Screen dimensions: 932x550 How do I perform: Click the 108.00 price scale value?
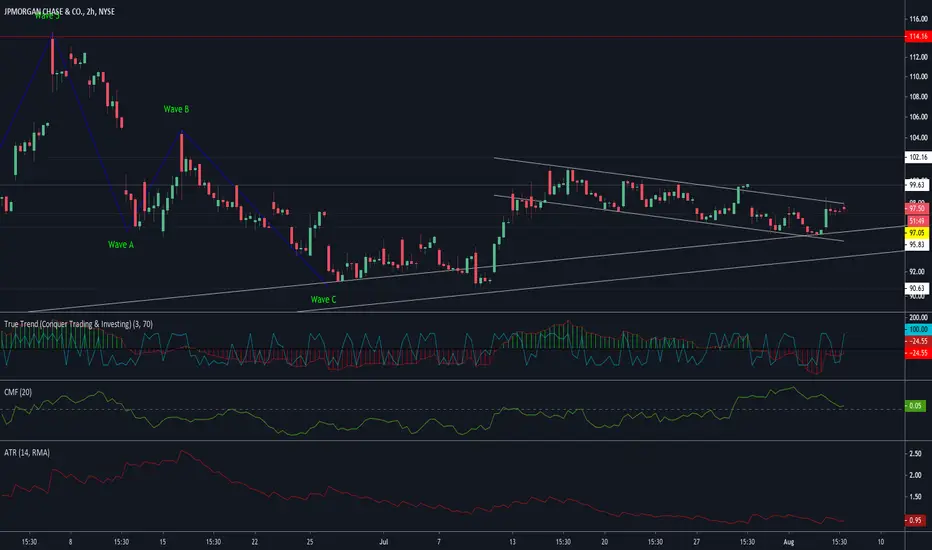918,96
